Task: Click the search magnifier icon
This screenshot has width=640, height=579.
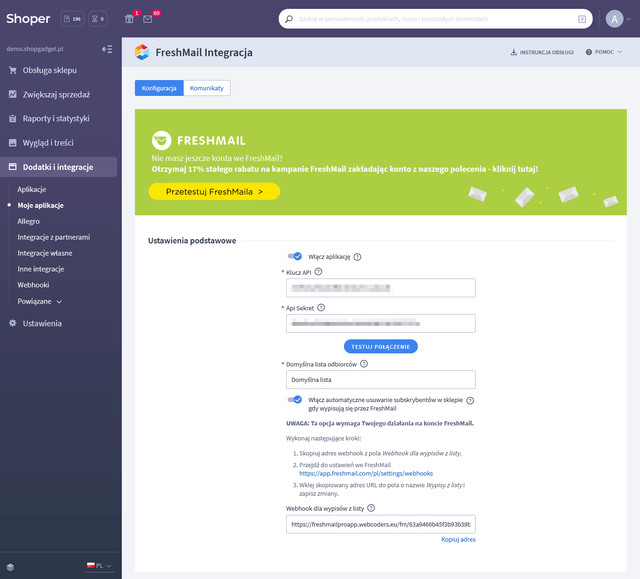Action: pyautogui.click(x=289, y=19)
